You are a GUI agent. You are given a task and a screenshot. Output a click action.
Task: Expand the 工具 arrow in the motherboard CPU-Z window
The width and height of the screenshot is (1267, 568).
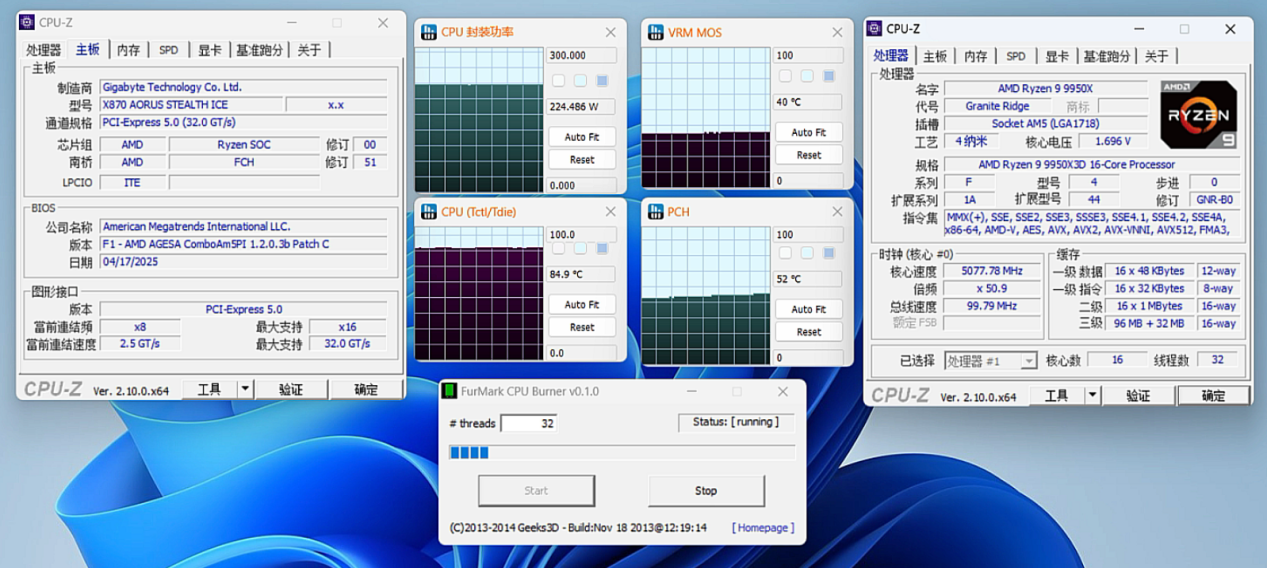point(244,389)
